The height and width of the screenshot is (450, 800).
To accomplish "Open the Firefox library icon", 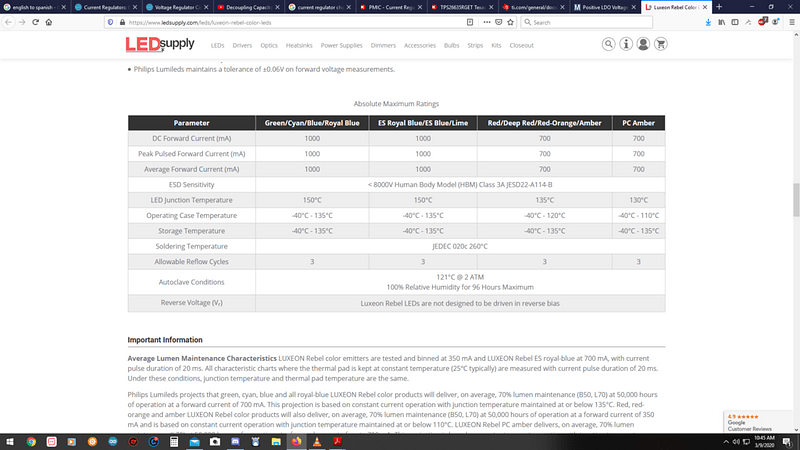I will (x=721, y=22).
